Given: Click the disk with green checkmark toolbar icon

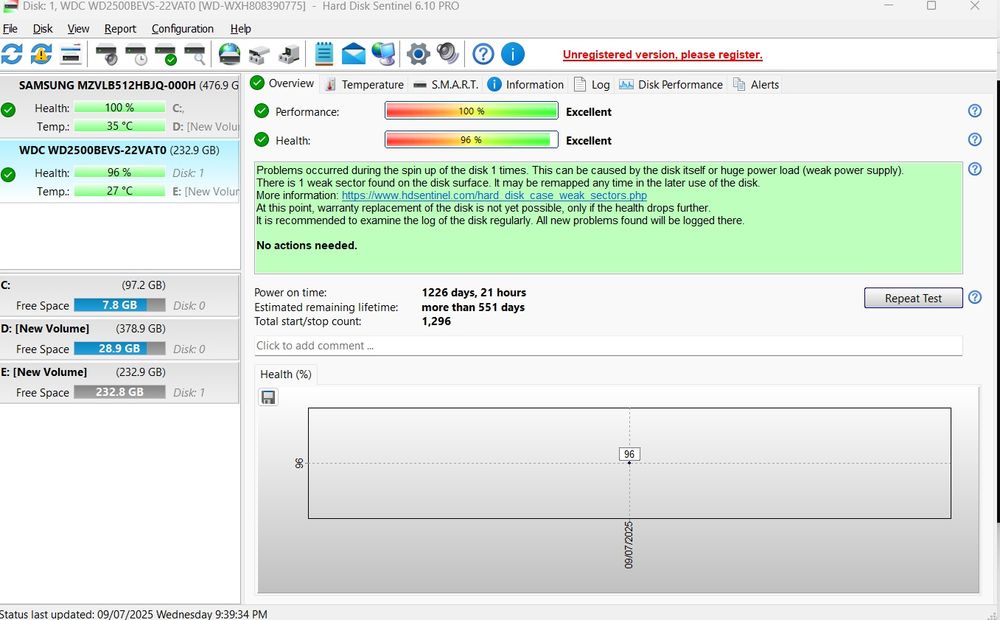Looking at the screenshot, I should 165,54.
